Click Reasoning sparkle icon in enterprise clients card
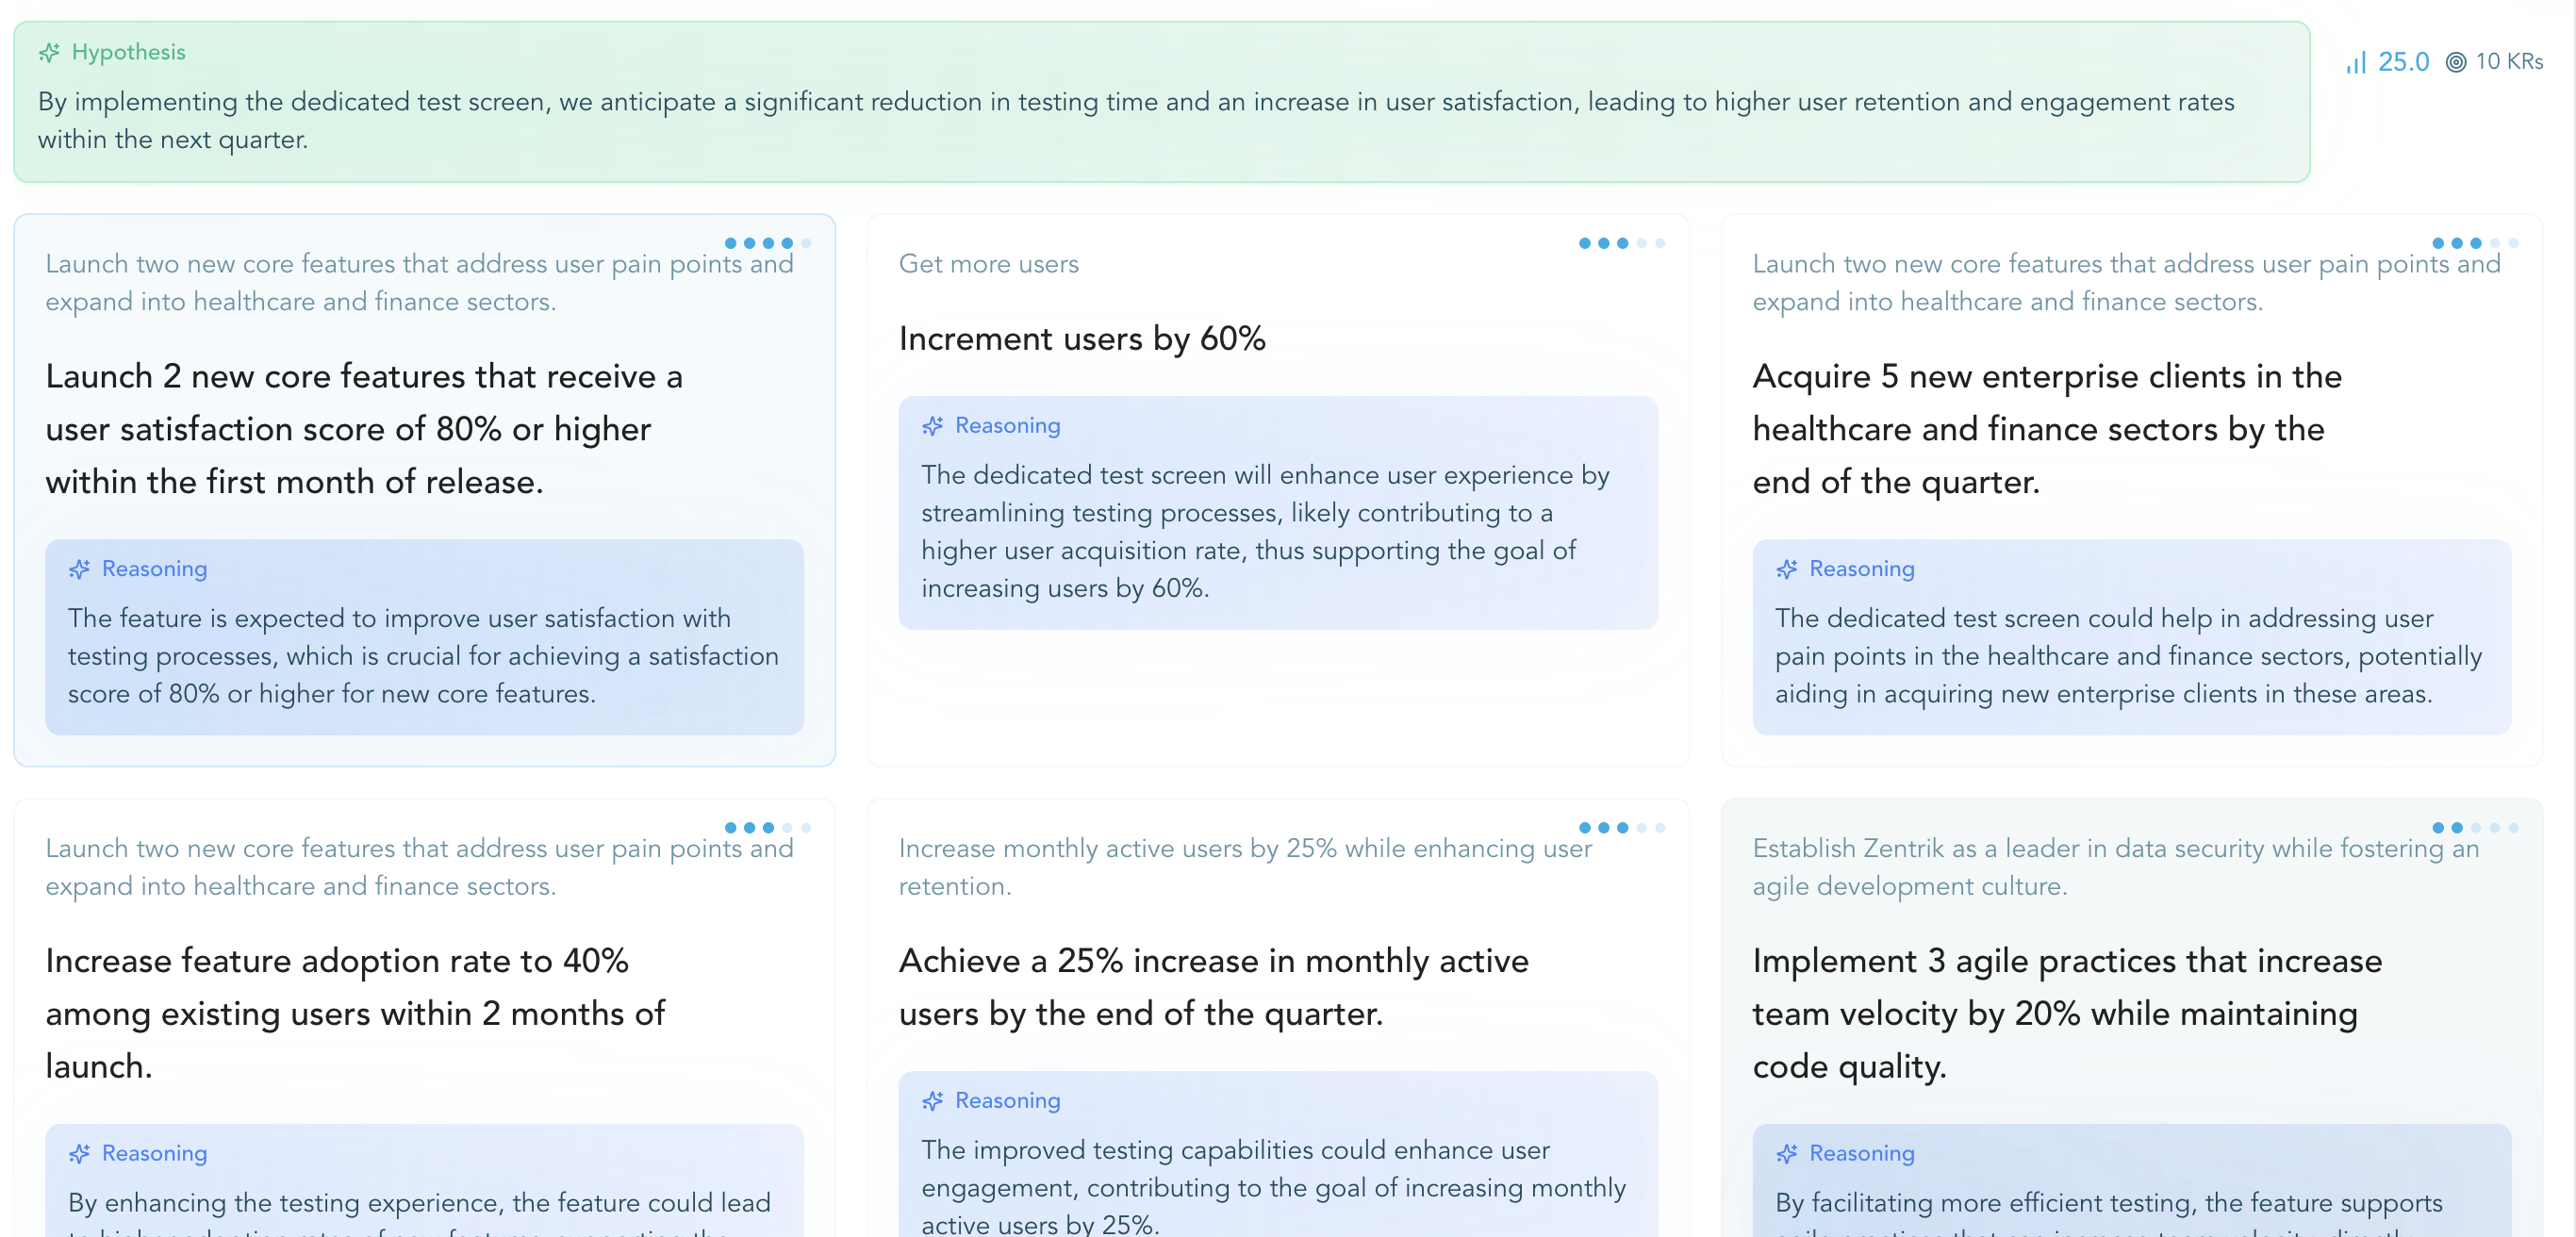Viewport: 2576px width, 1237px height. (1786, 569)
